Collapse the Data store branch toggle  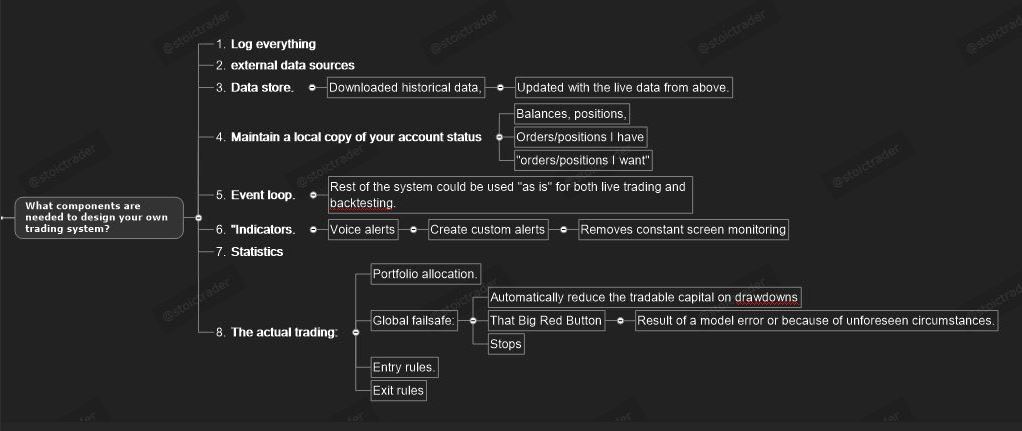click(313, 88)
